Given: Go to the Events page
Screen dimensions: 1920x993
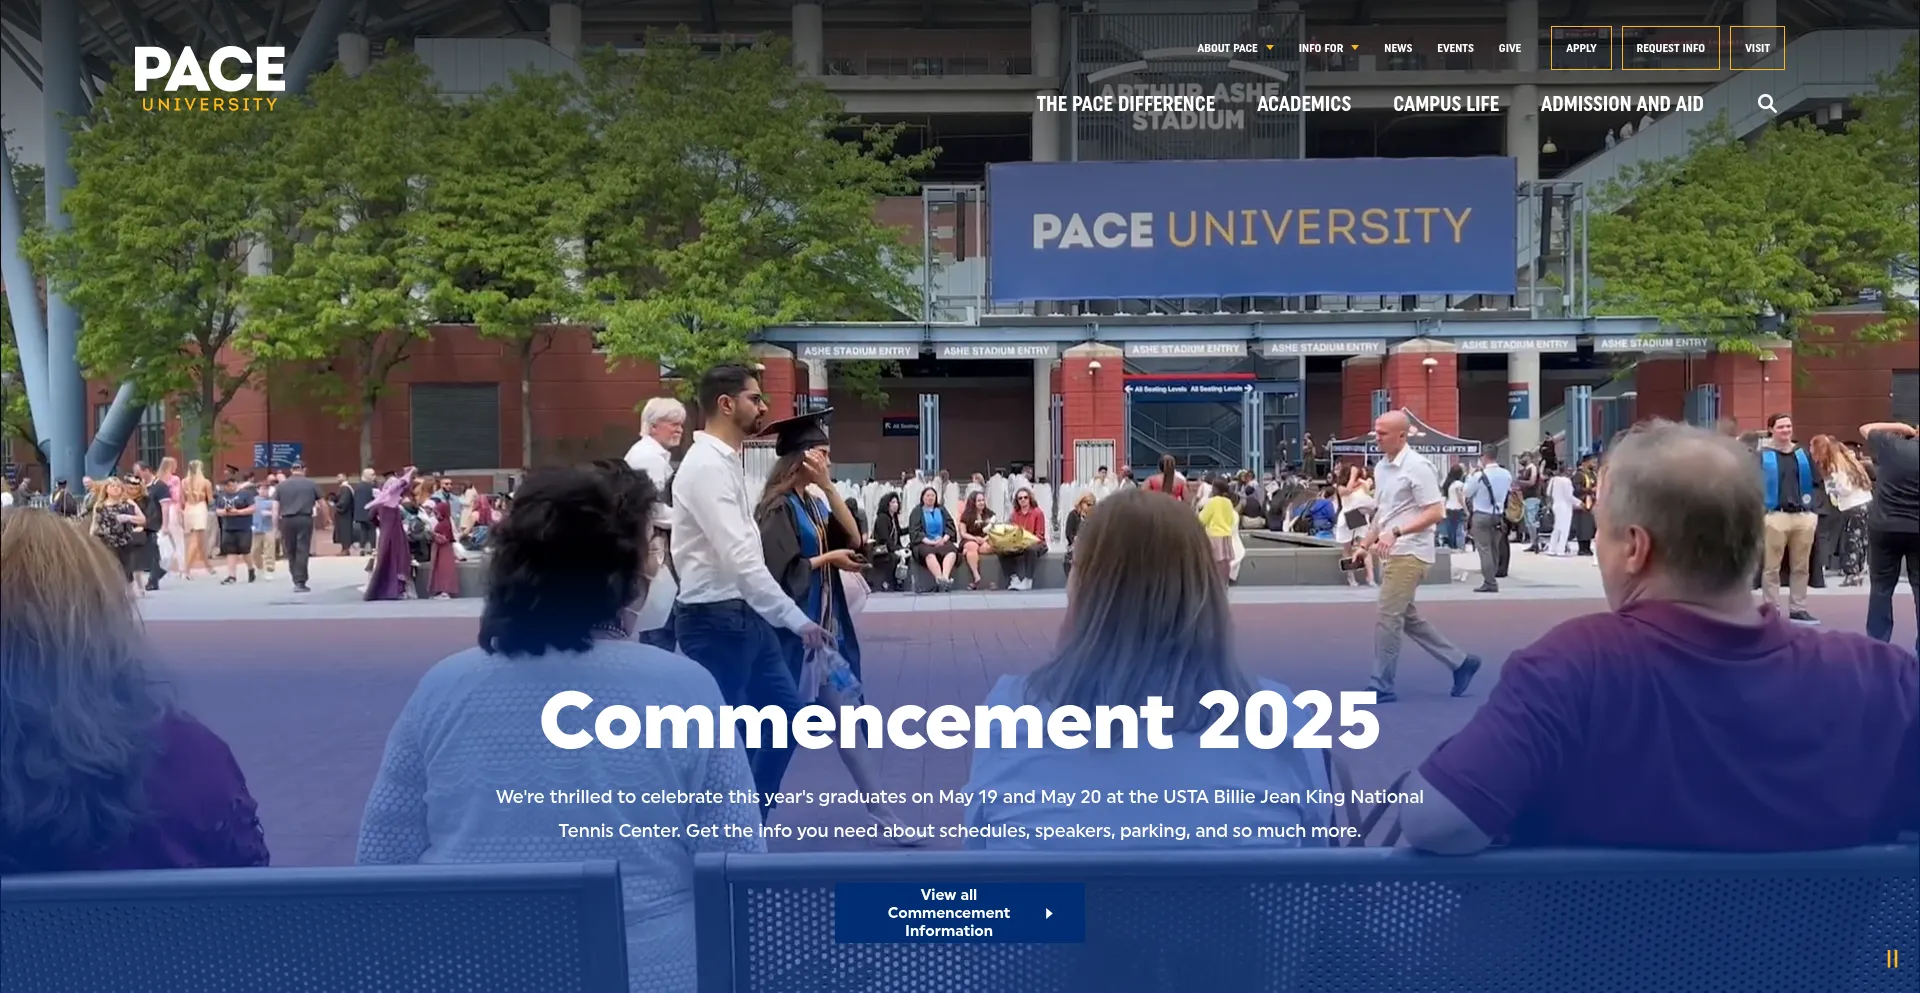Looking at the screenshot, I should 1455,48.
